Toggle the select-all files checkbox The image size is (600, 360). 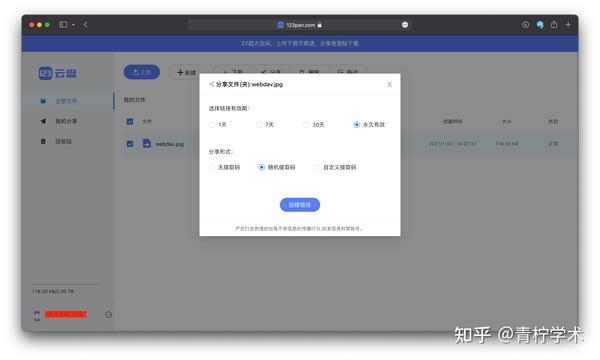(130, 121)
